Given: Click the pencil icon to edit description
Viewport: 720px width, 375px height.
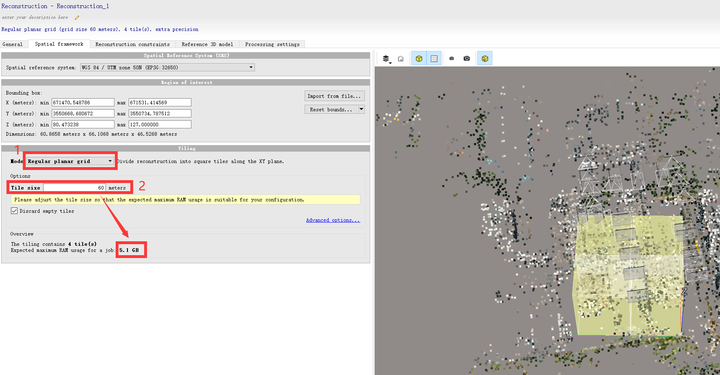Looking at the screenshot, I should 77,17.
